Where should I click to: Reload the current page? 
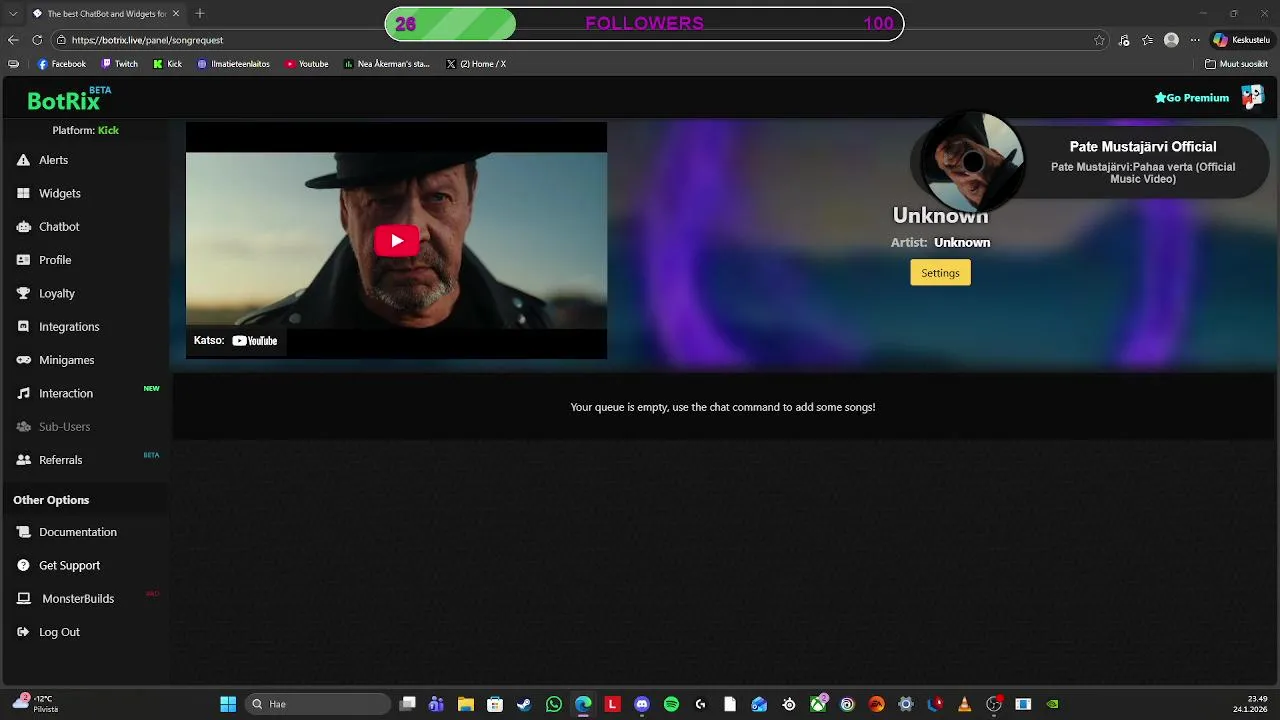tap(37, 40)
